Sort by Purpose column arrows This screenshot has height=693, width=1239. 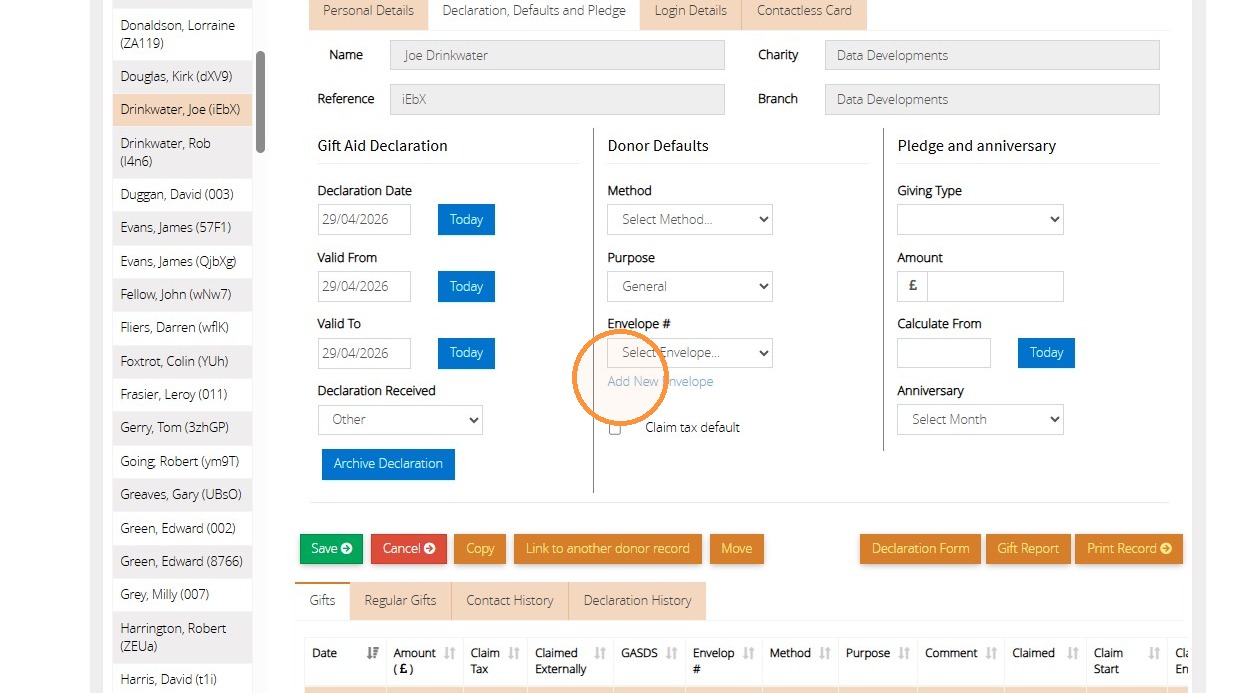pyautogui.click(x=904, y=653)
